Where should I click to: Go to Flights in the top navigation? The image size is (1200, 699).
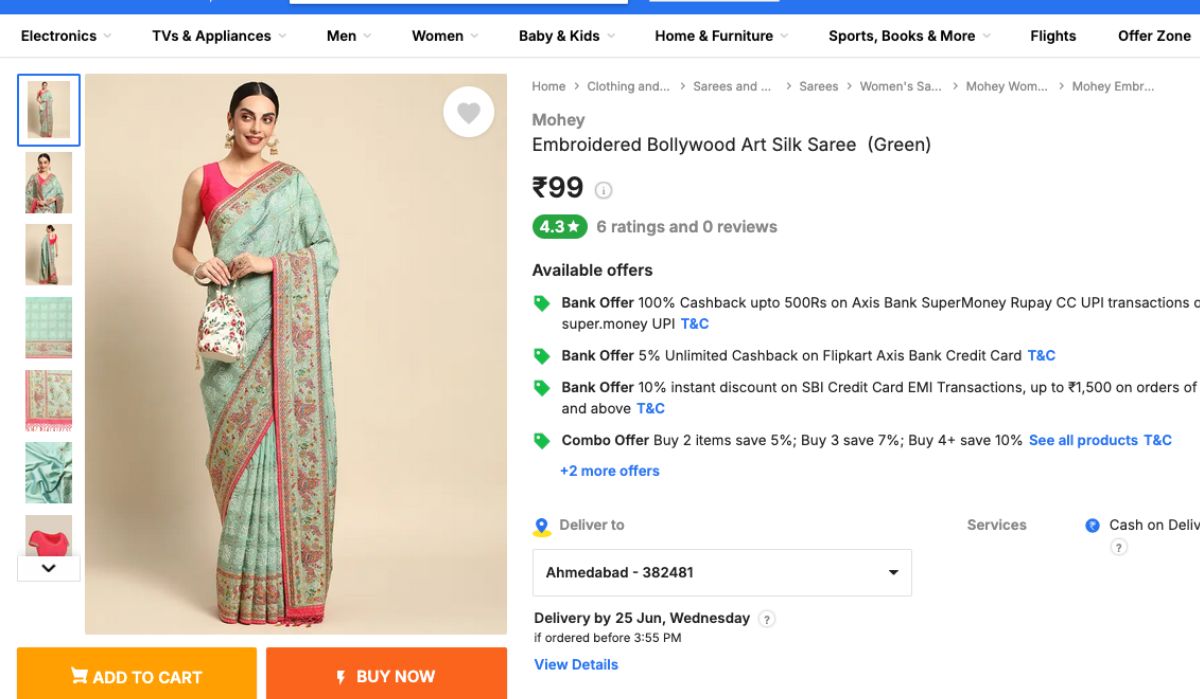tap(1053, 36)
